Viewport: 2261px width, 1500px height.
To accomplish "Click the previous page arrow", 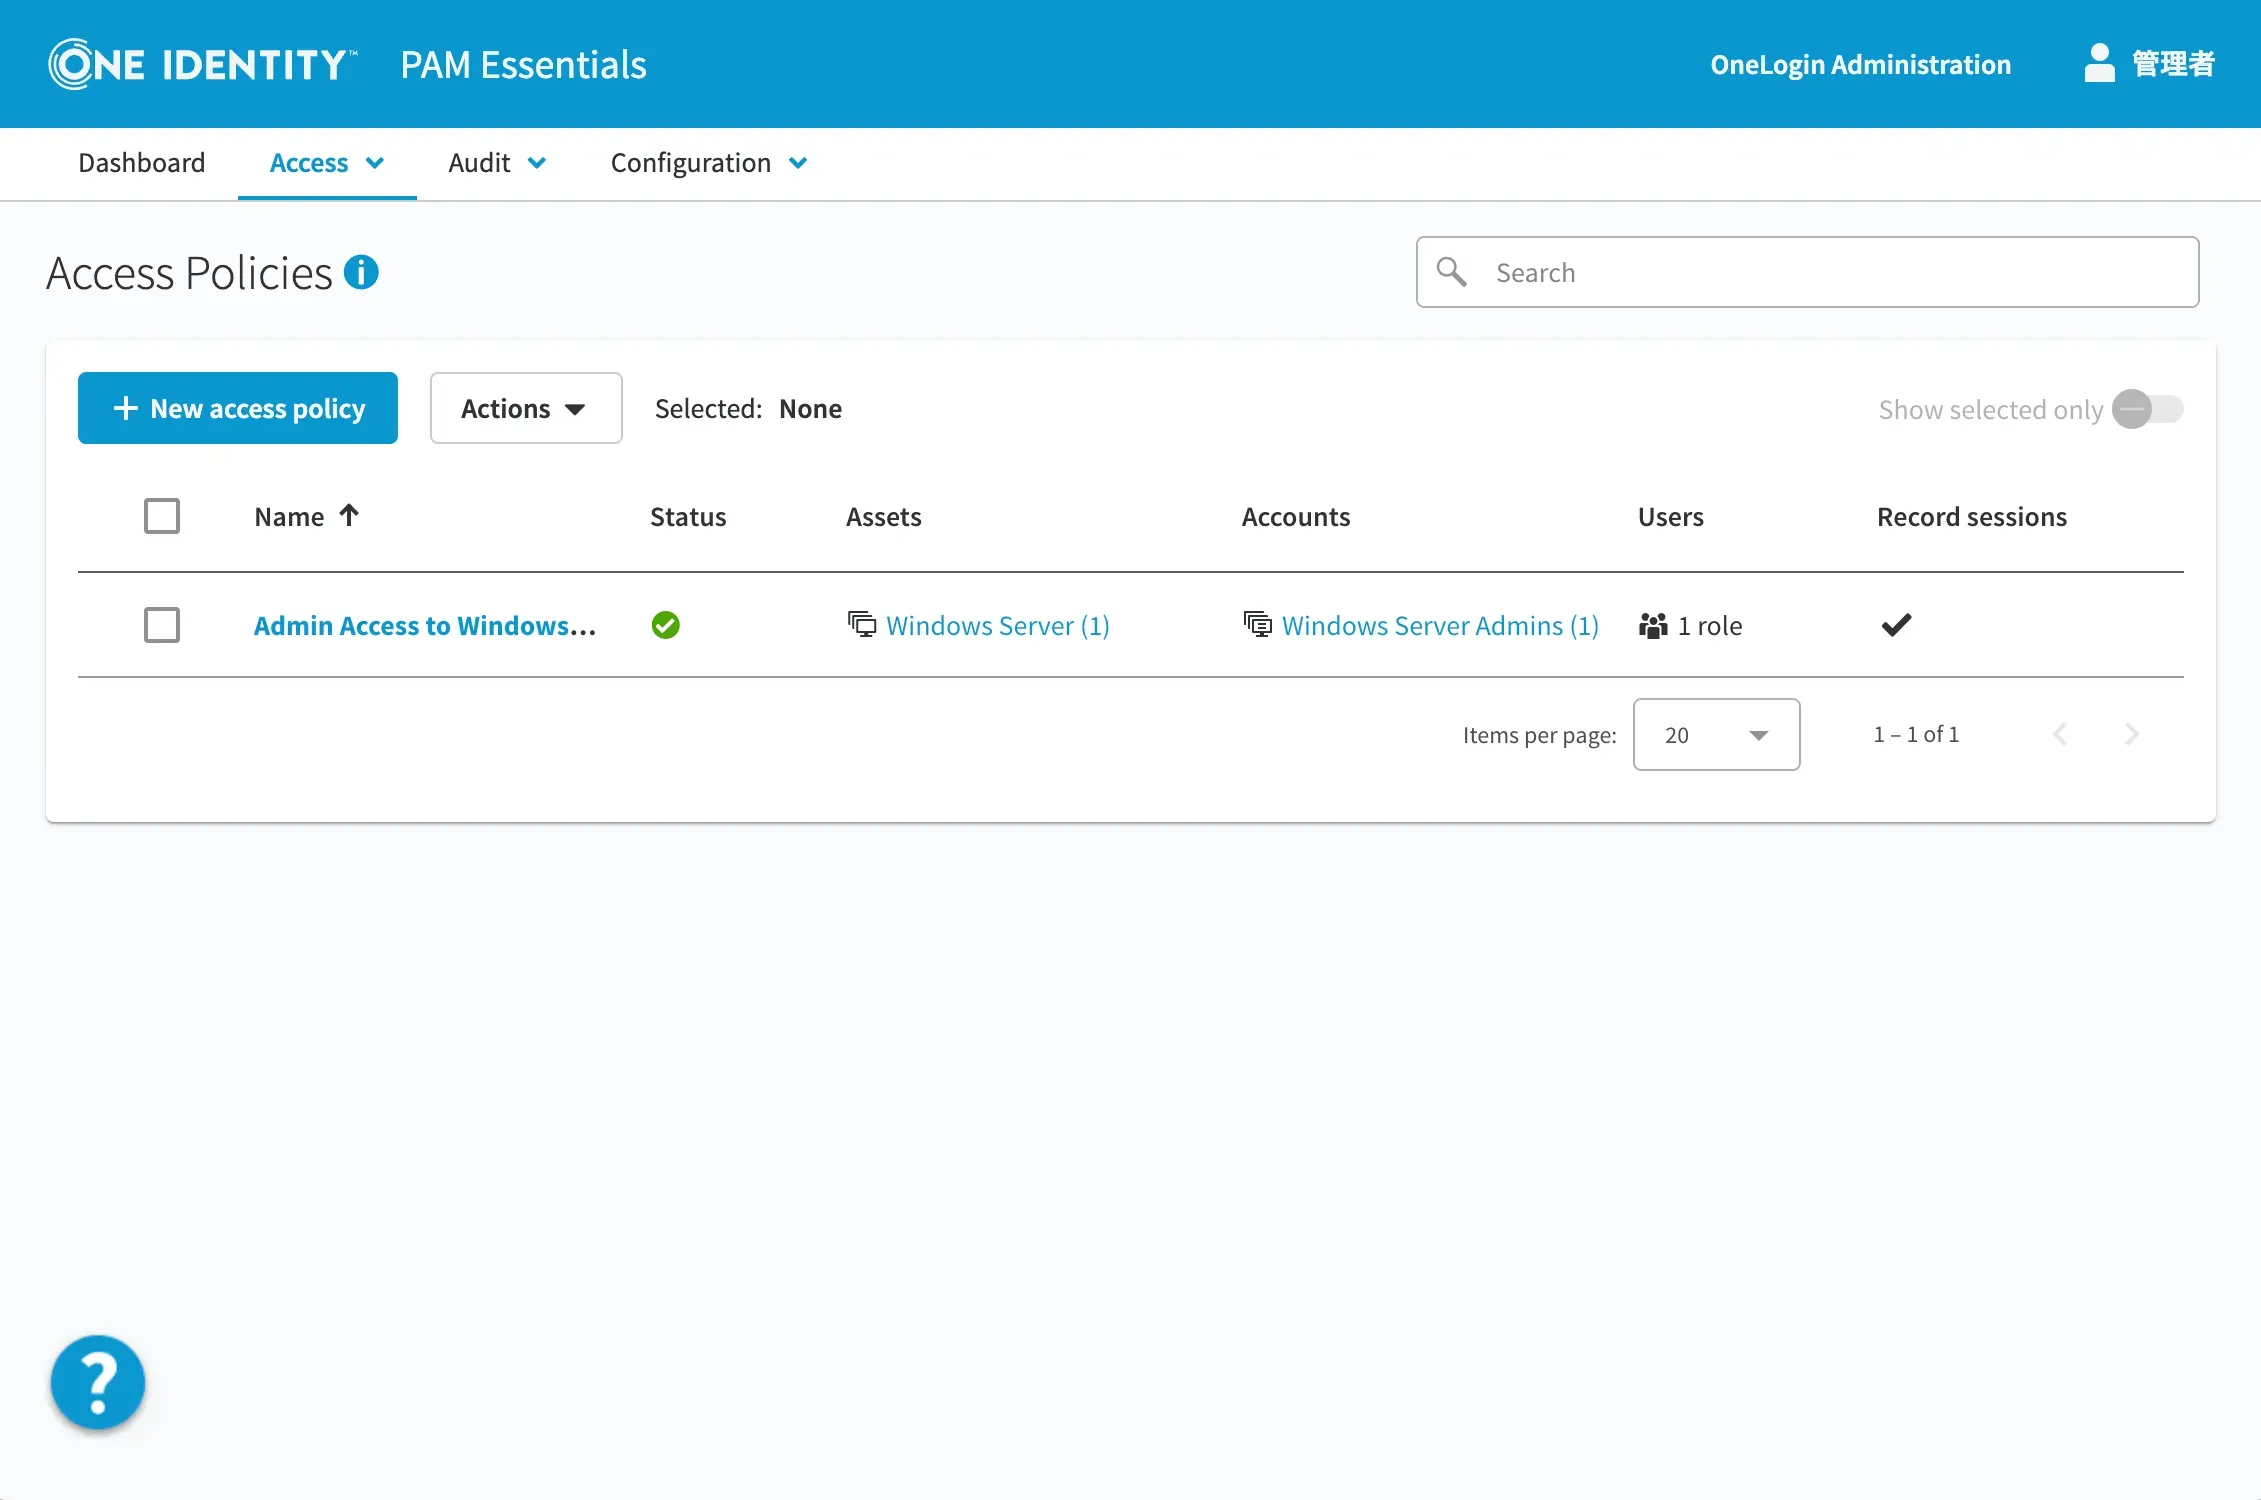I will (x=2060, y=734).
